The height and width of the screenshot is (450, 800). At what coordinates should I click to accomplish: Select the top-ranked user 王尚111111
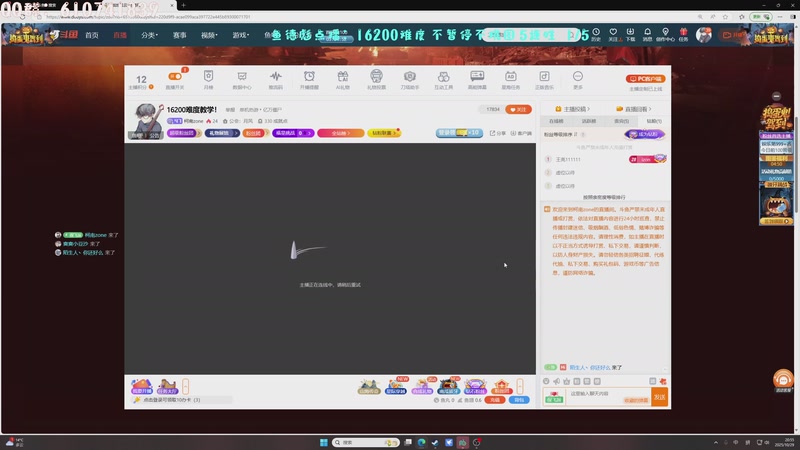click(x=568, y=160)
